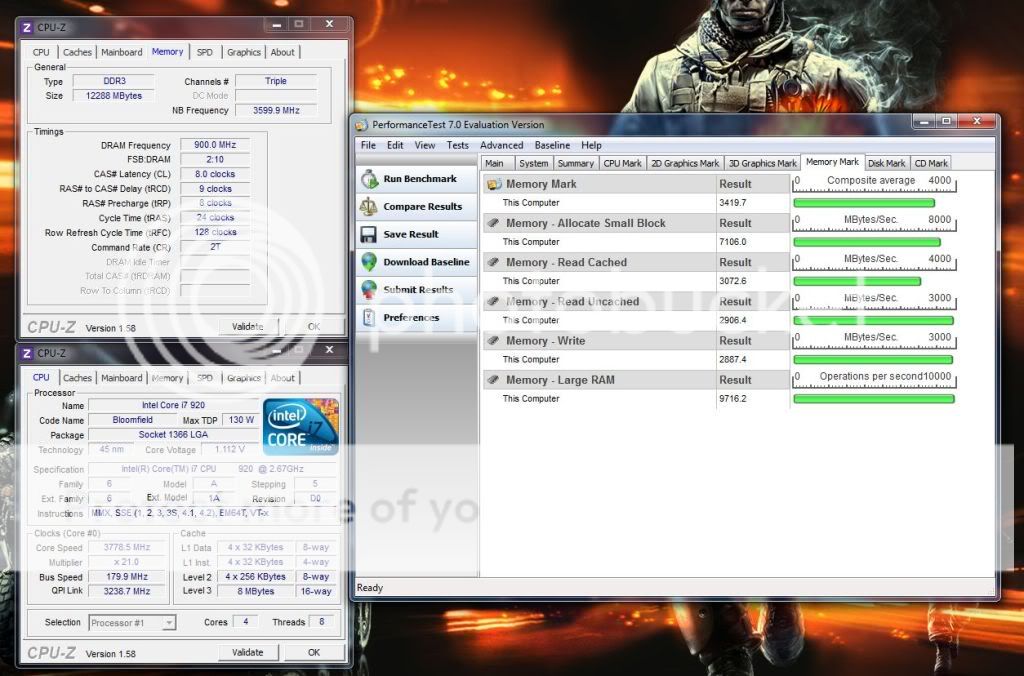The image size is (1024, 676).
Task: Open the Caches tab in top CPU-Z window
Action: [77, 52]
